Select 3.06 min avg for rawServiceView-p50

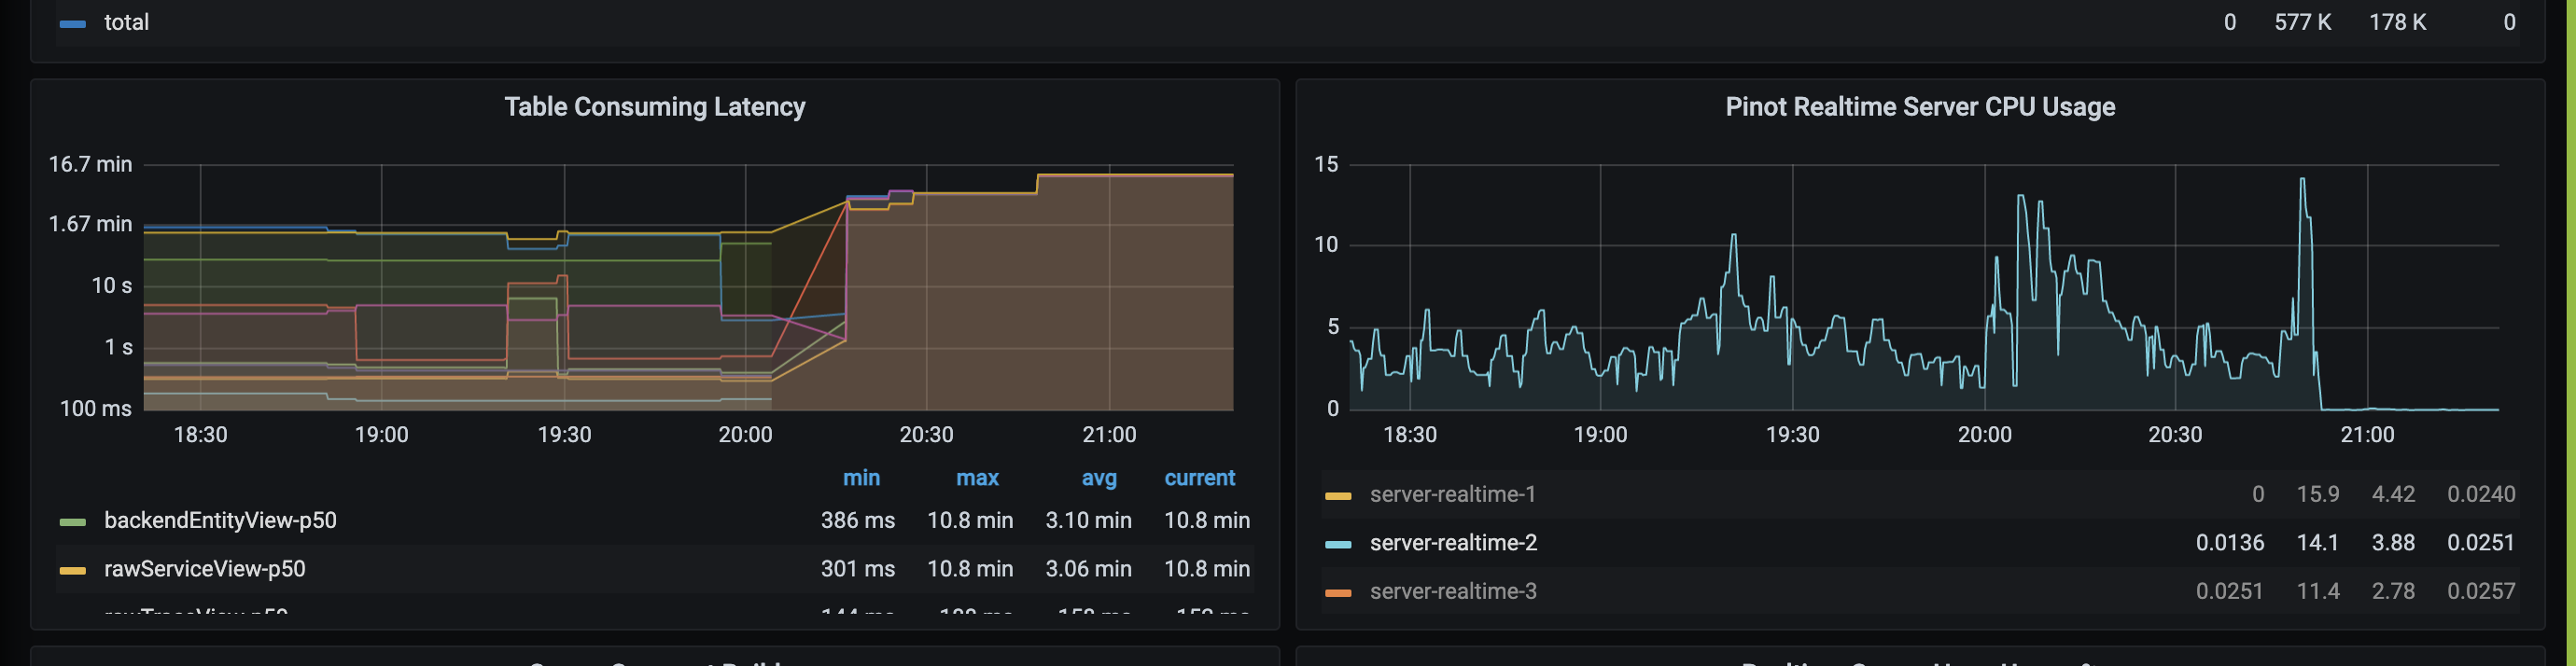1088,569
